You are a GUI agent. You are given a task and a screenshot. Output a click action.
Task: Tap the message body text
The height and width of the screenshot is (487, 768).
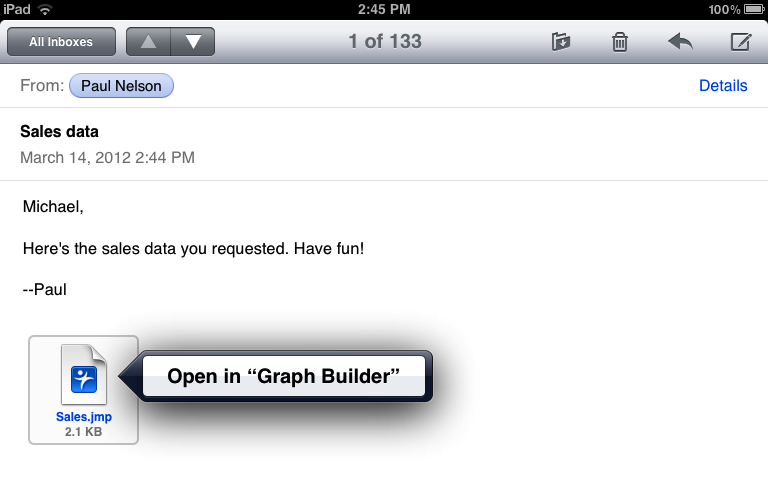193,247
